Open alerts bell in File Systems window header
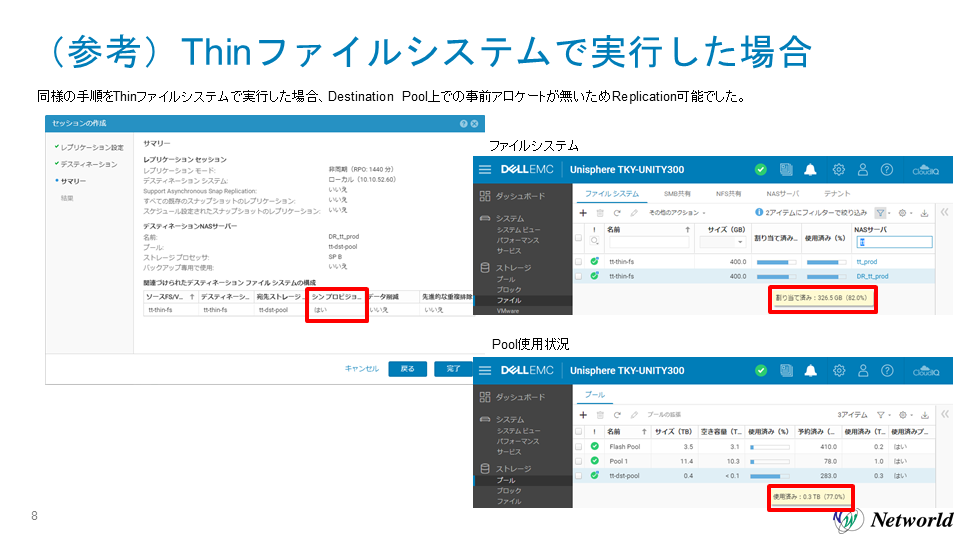 810,170
